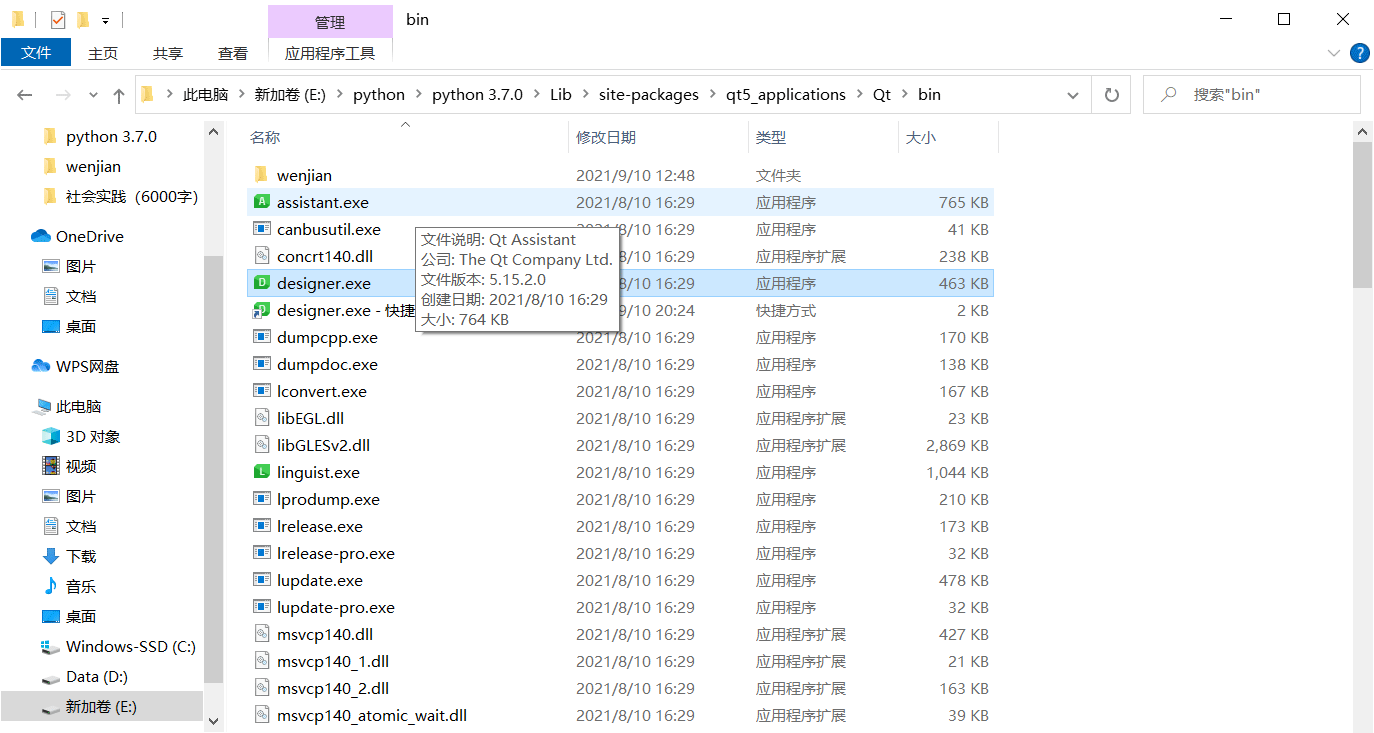Click the properties checkmark quick access icon
The height and width of the screenshot is (733, 1374).
pos(58,19)
